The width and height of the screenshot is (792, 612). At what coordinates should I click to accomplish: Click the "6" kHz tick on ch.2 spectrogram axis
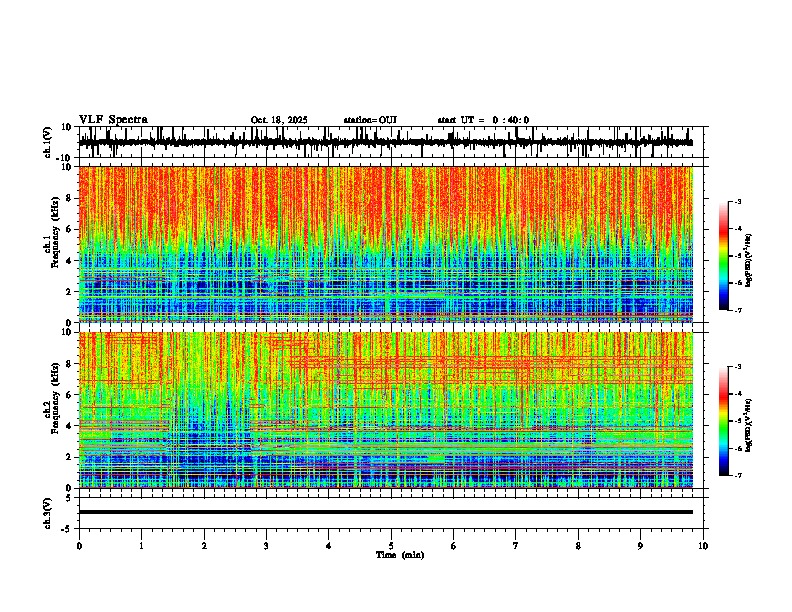pos(69,395)
